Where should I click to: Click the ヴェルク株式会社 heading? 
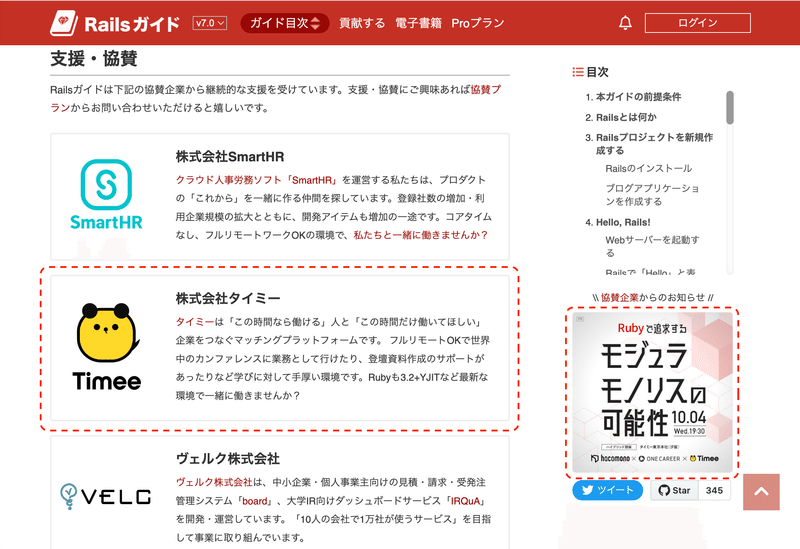tap(228, 459)
